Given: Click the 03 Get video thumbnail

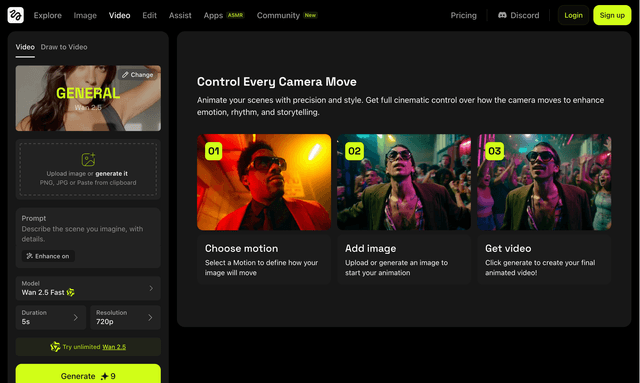Looking at the screenshot, I should (544, 182).
